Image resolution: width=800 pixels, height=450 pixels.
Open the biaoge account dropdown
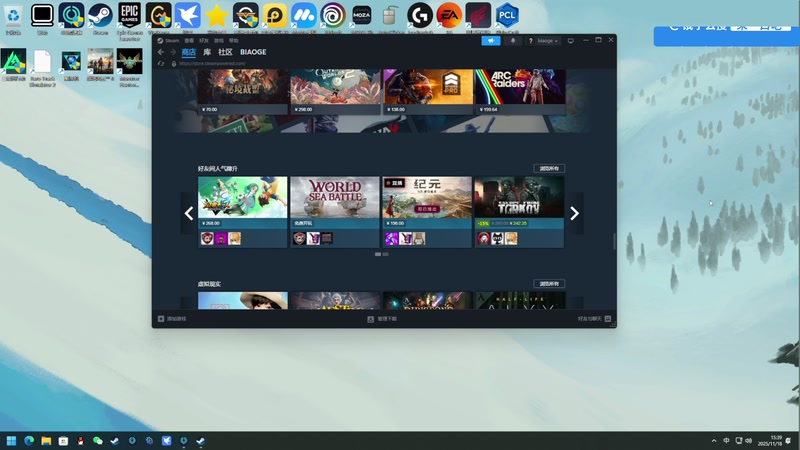coord(547,40)
